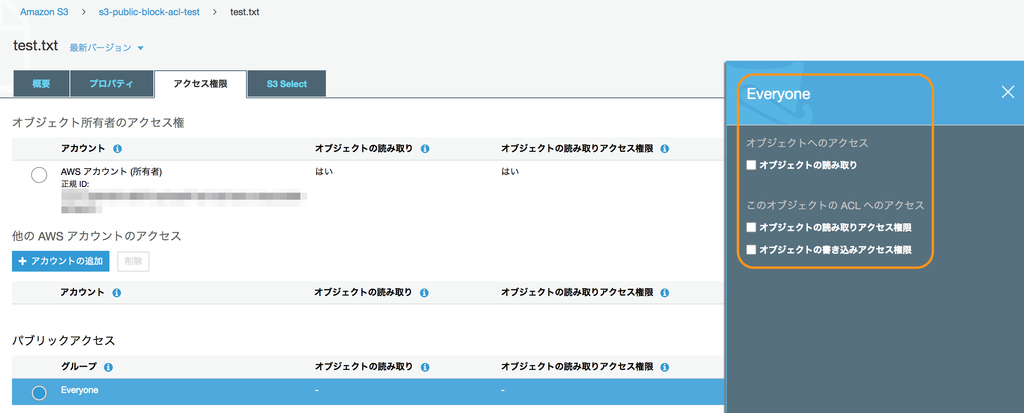Click the オブジェクト所有者のアクセス権 heading
This screenshot has width=1024, height=413.
[x=98, y=122]
